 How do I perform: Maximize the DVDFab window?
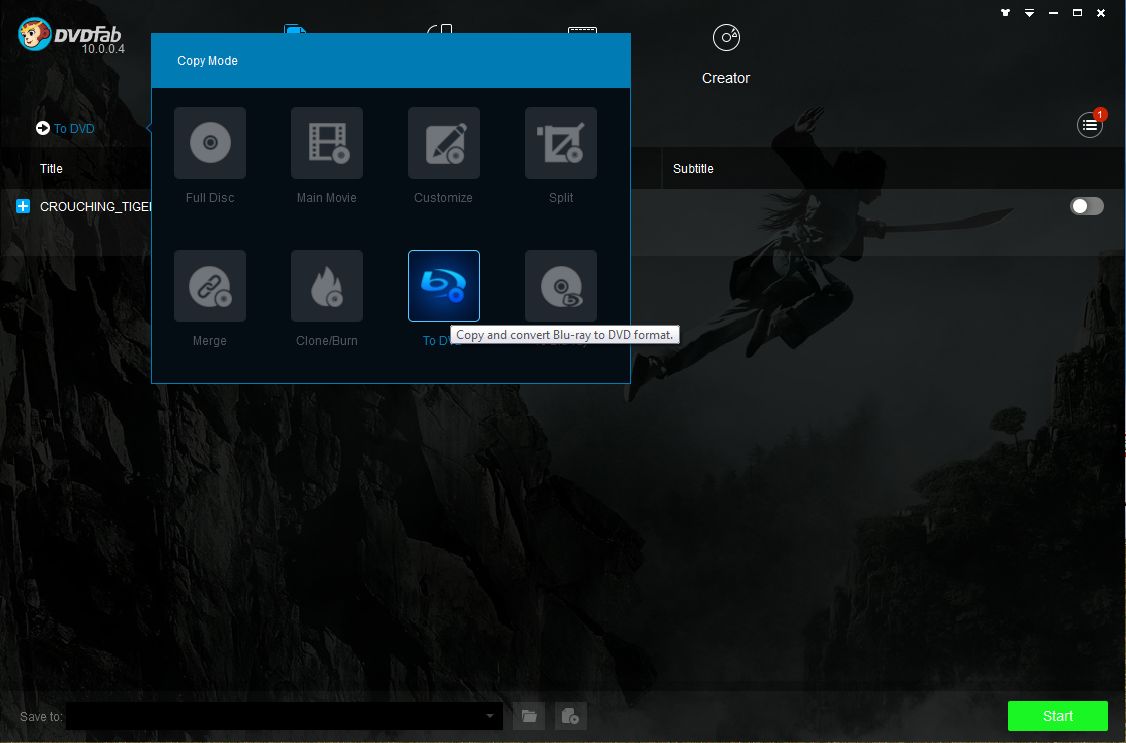pyautogui.click(x=1077, y=12)
